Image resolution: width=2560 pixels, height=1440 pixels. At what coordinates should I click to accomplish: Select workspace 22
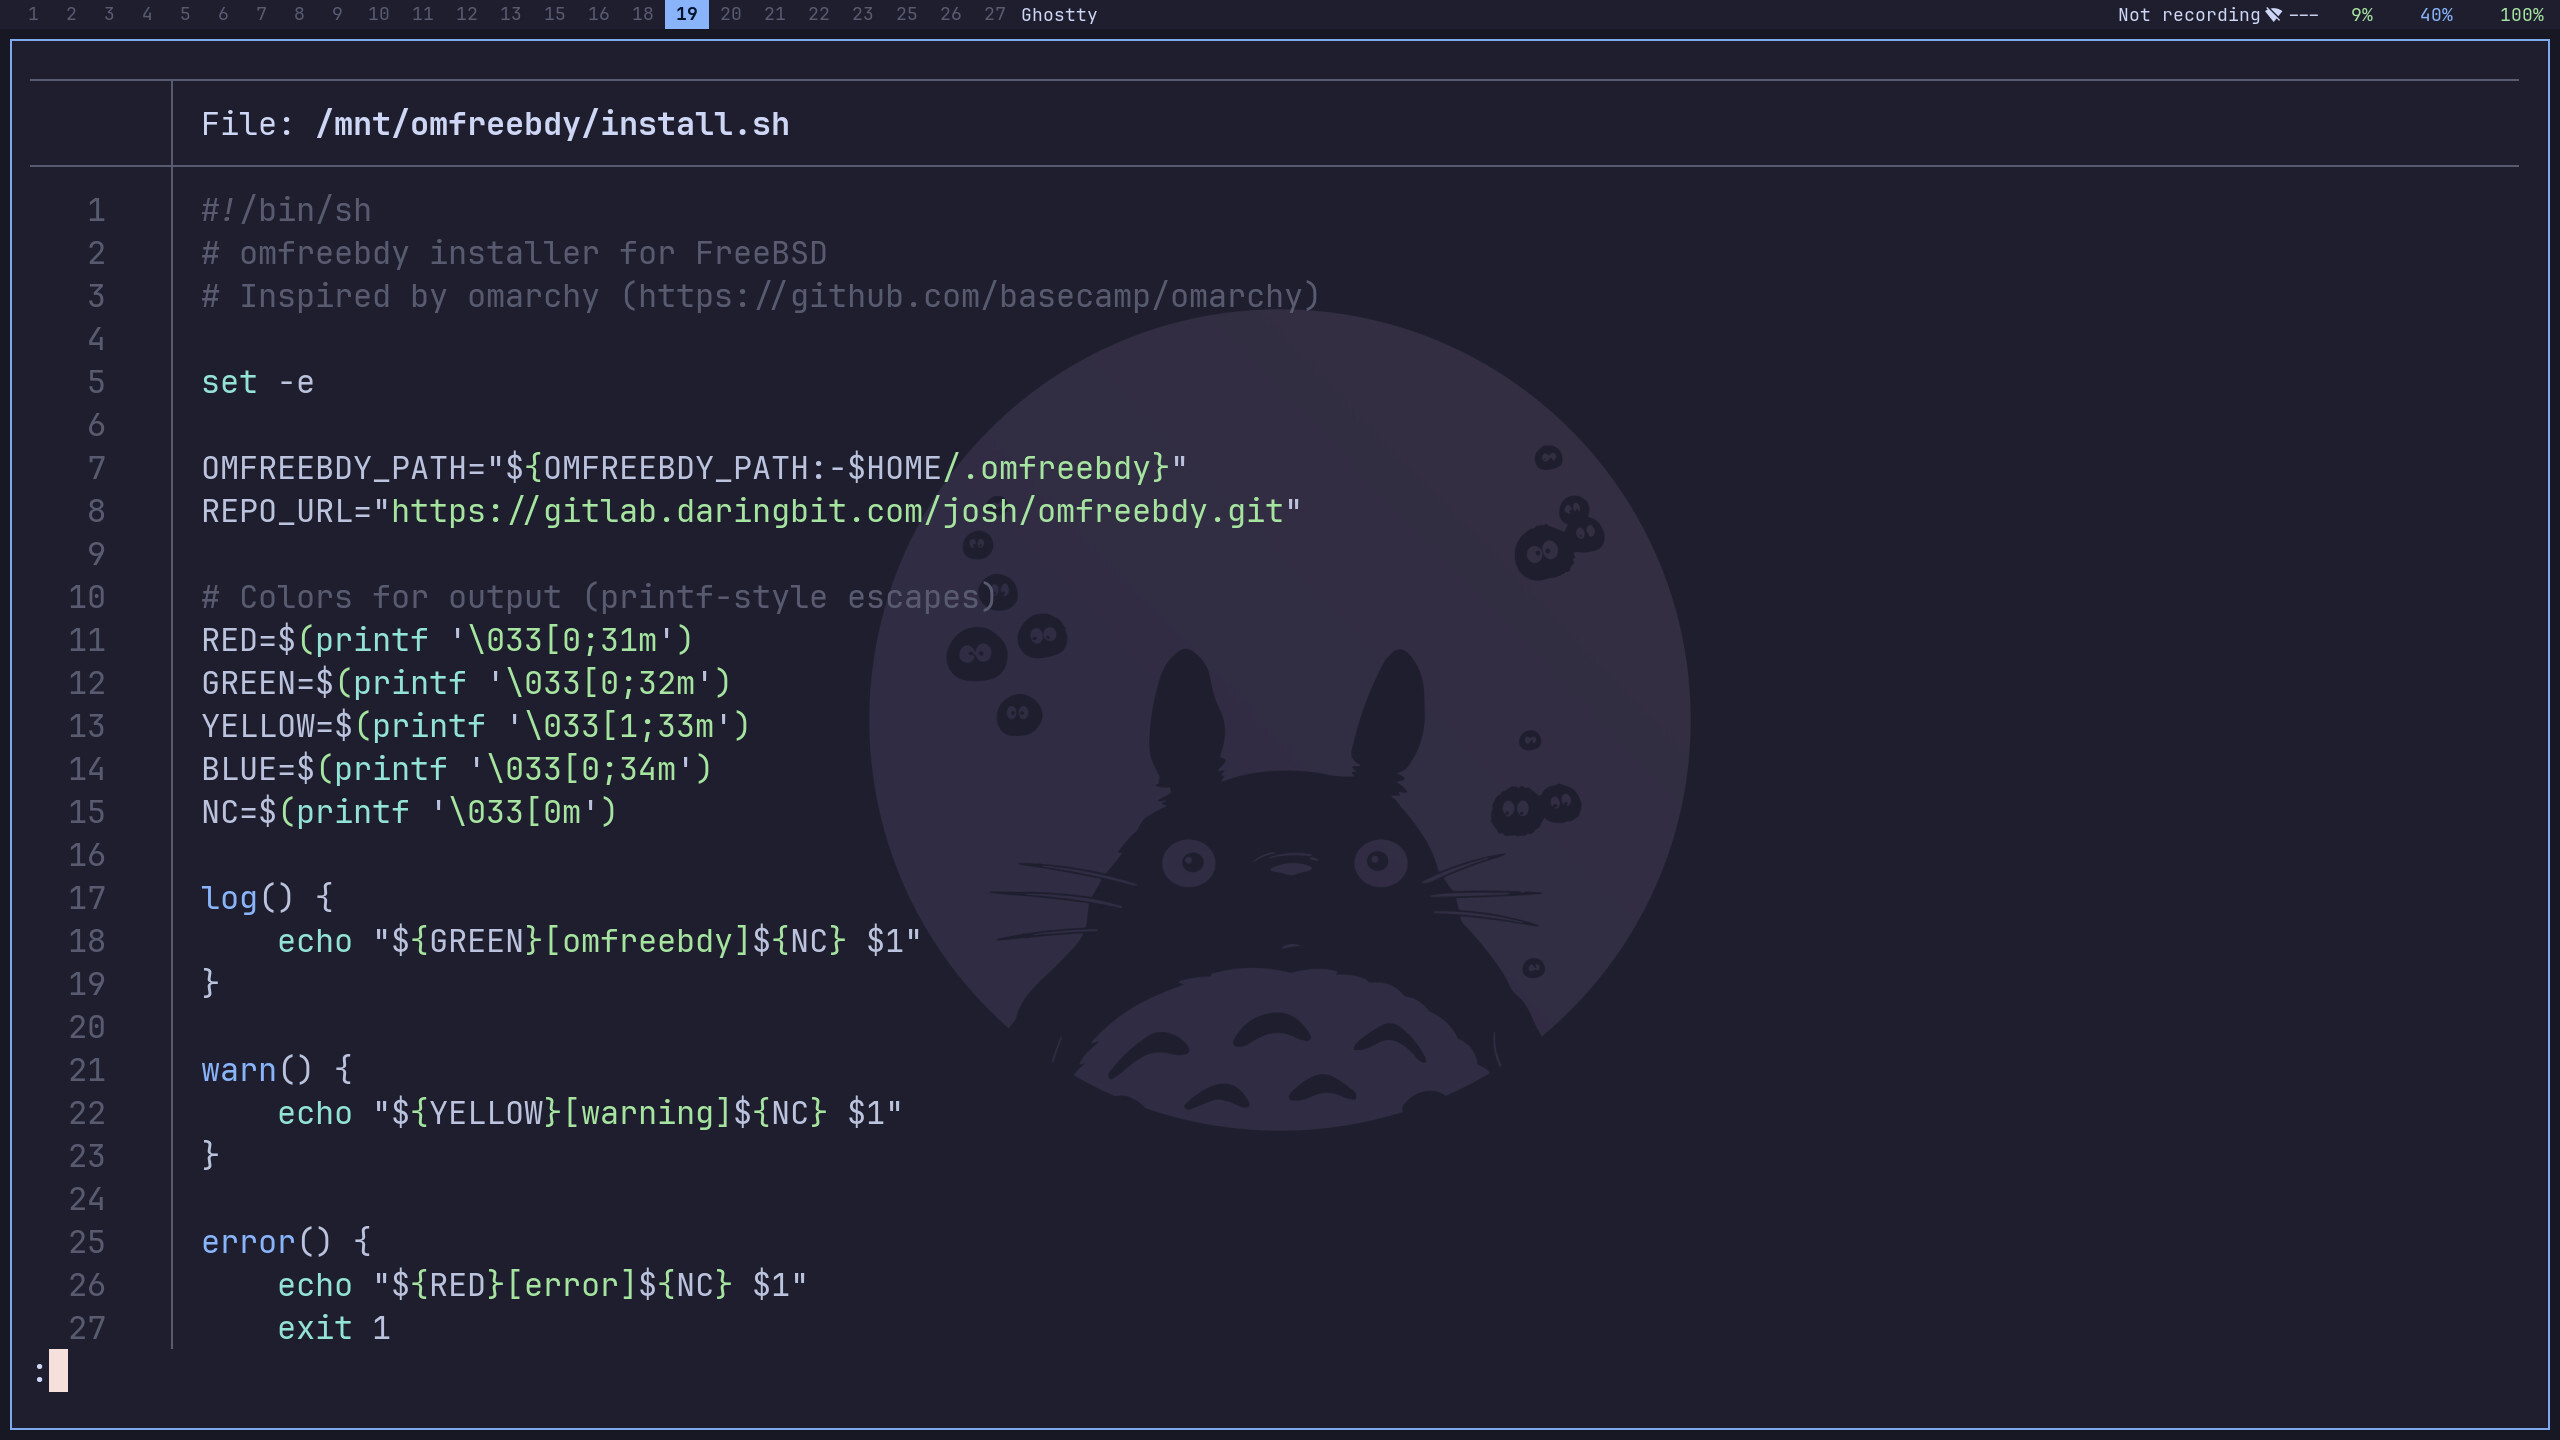click(x=819, y=14)
